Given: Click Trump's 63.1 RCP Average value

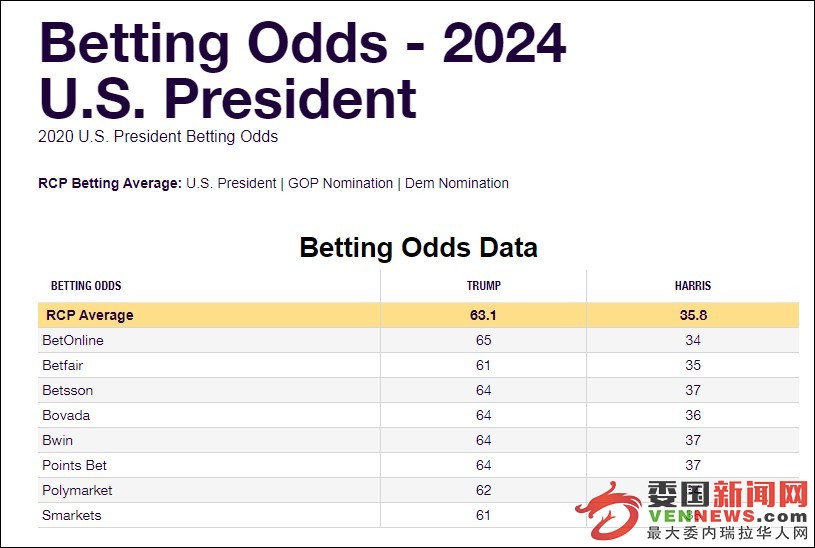Looking at the screenshot, I should 483,315.
